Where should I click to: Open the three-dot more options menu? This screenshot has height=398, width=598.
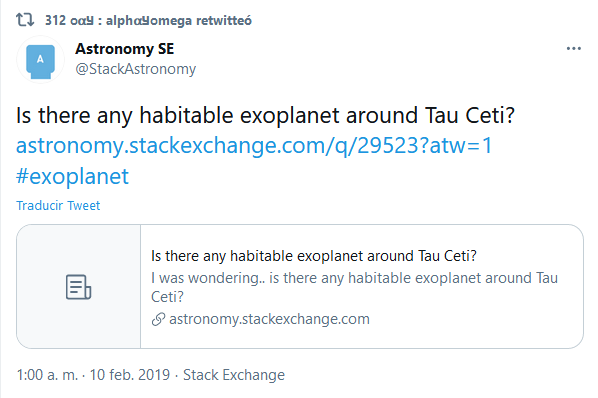[574, 49]
